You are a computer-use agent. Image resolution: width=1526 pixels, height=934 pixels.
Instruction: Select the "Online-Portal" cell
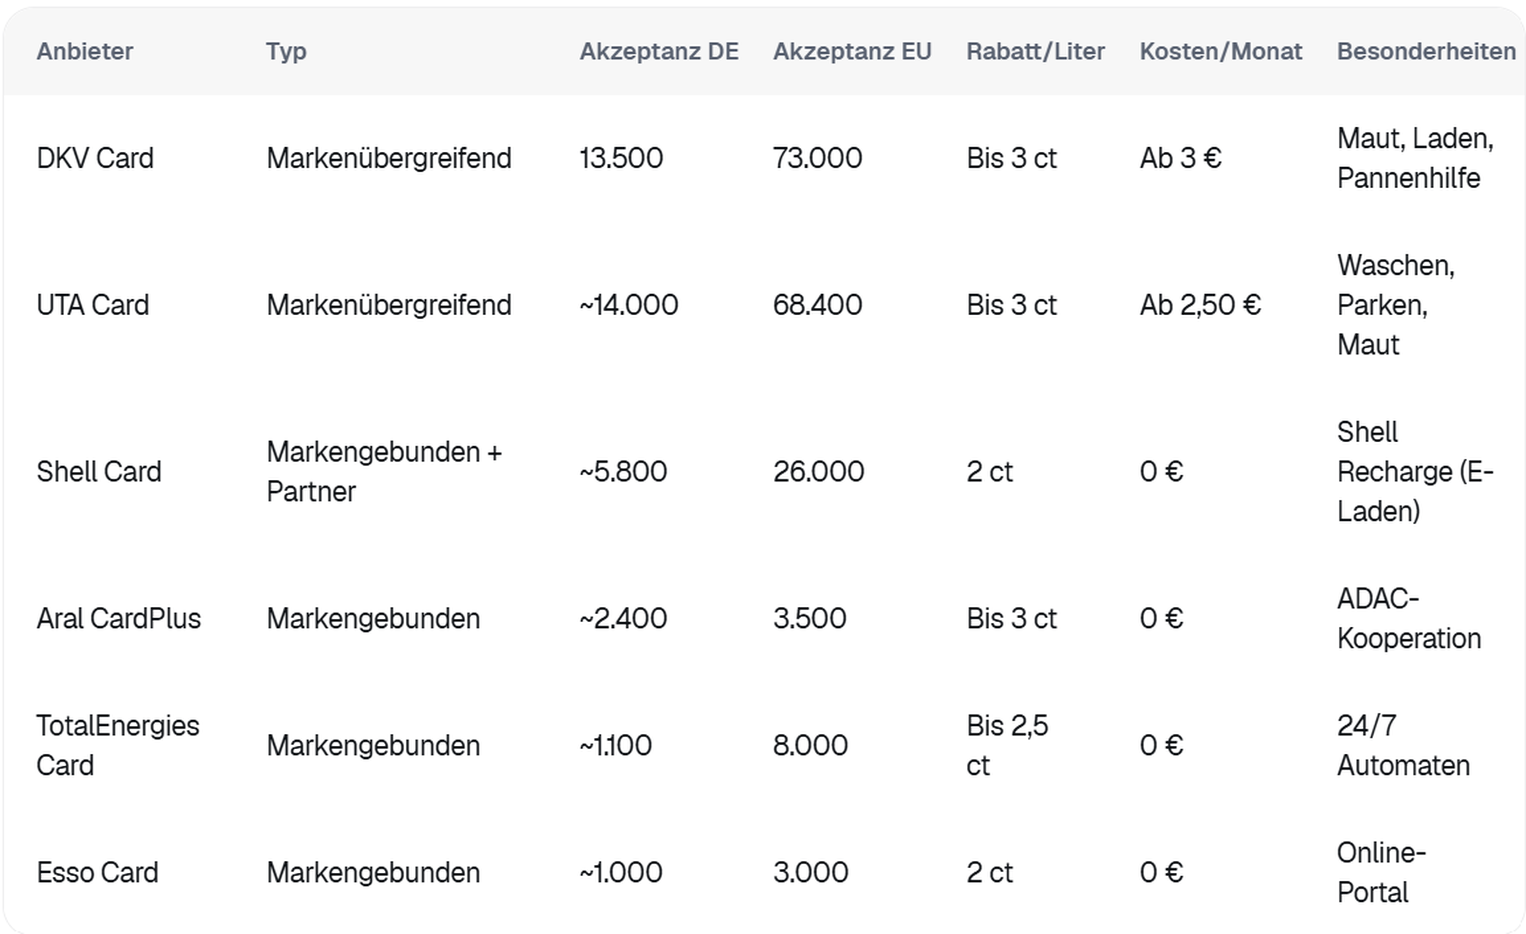point(1381,873)
